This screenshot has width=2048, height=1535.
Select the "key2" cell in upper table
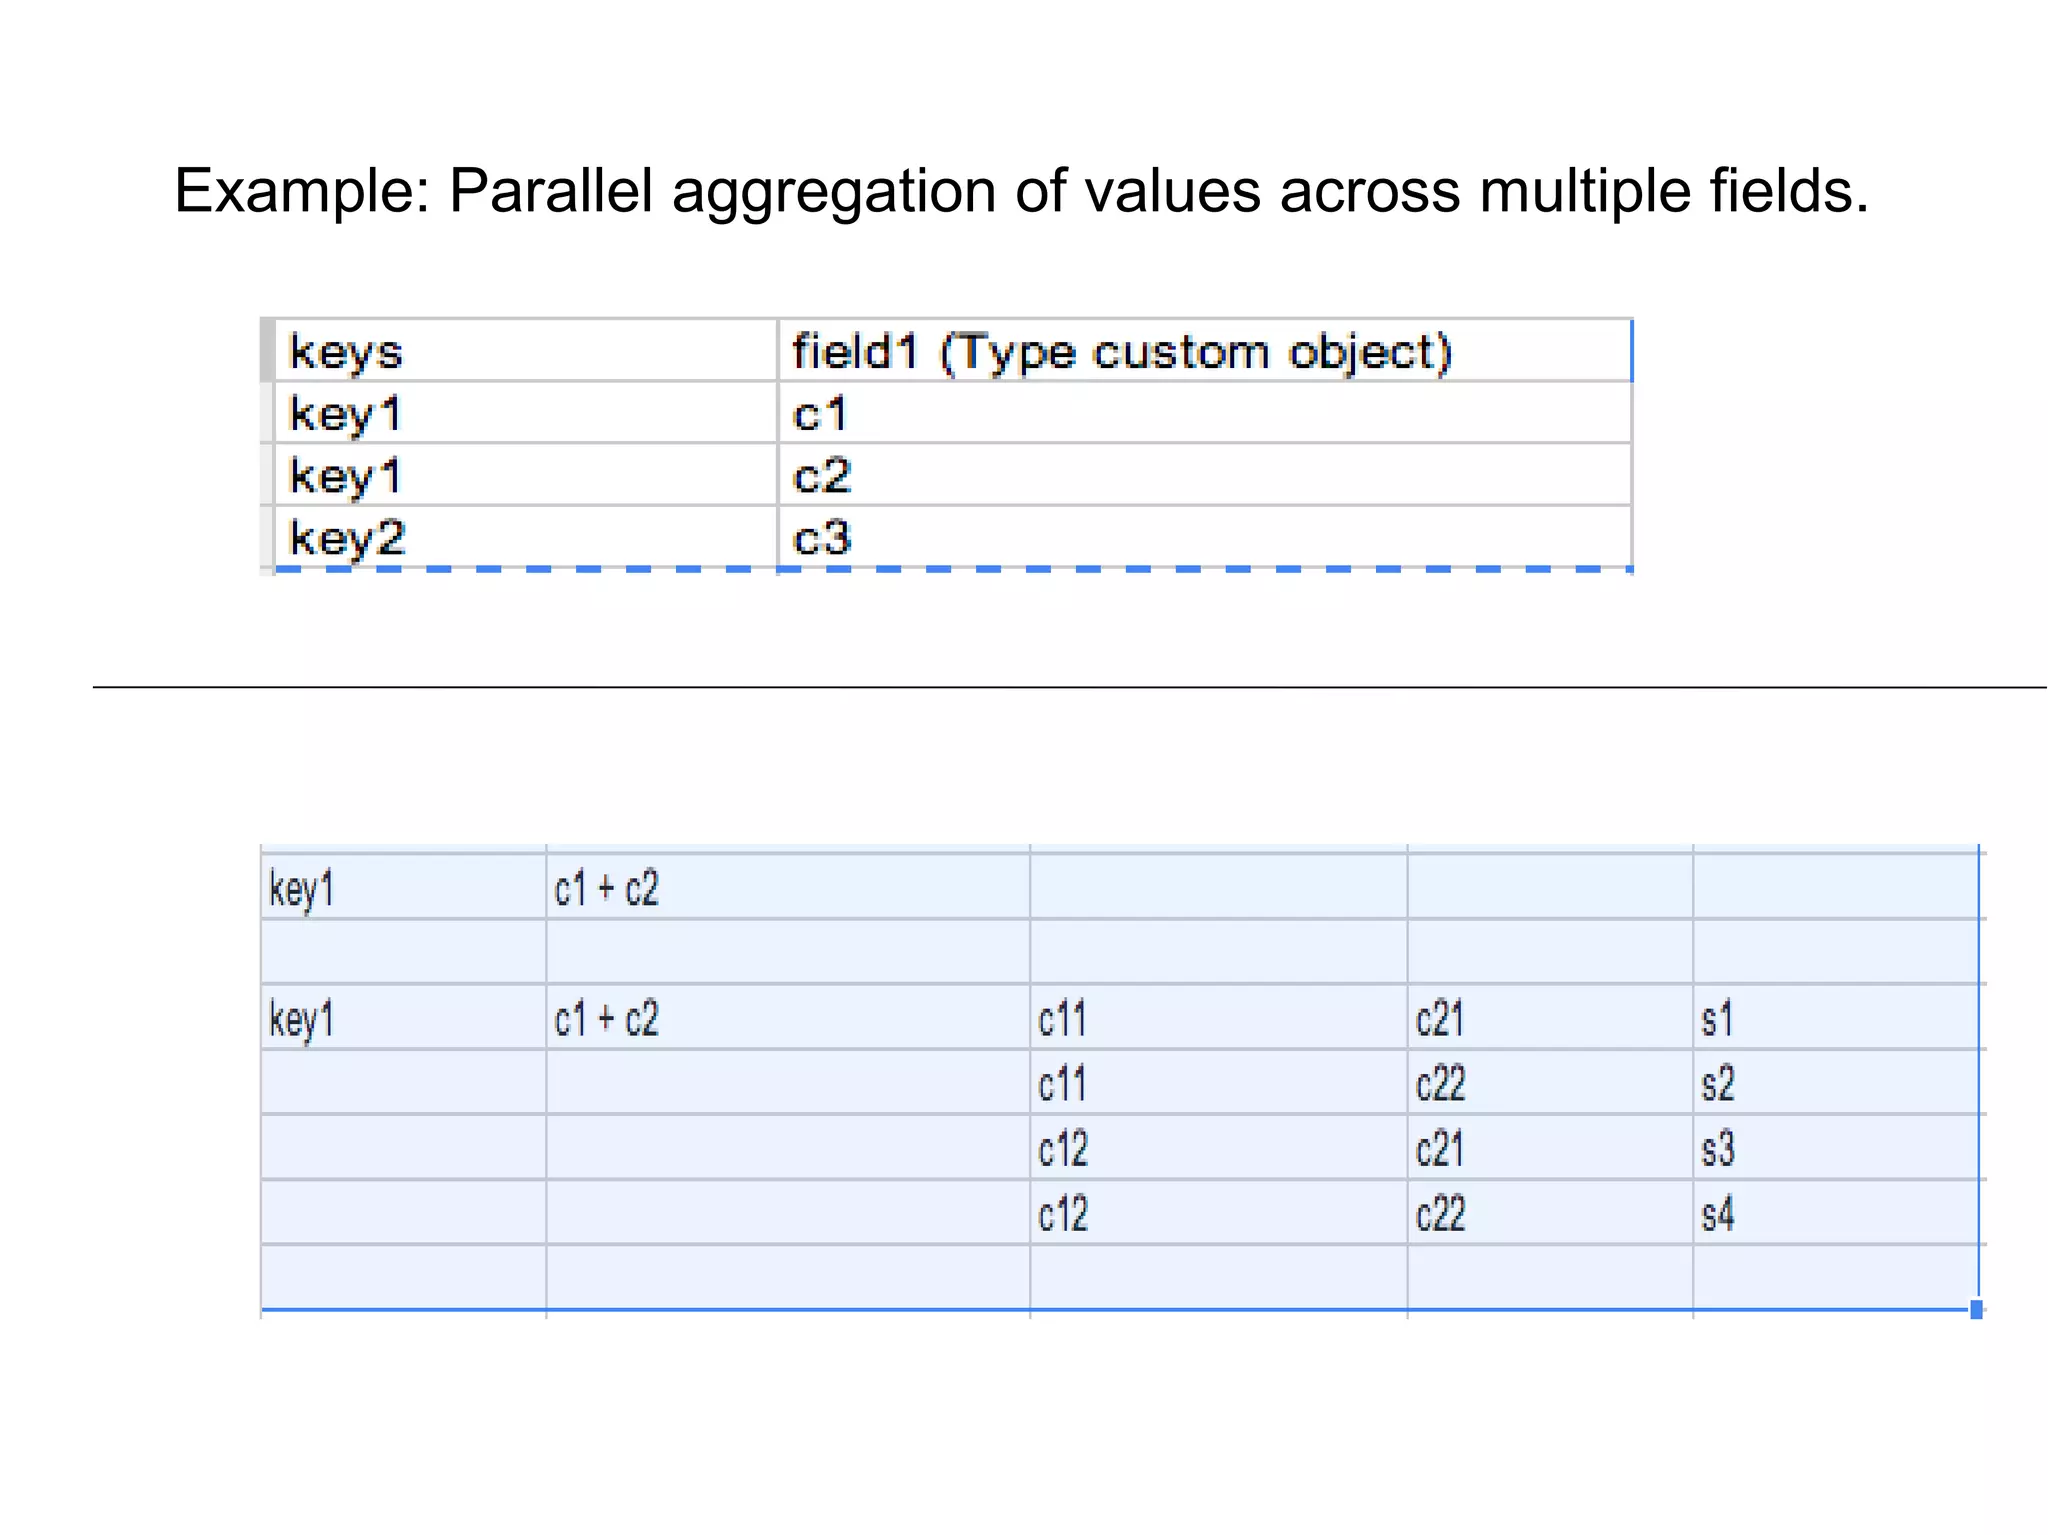[526, 537]
